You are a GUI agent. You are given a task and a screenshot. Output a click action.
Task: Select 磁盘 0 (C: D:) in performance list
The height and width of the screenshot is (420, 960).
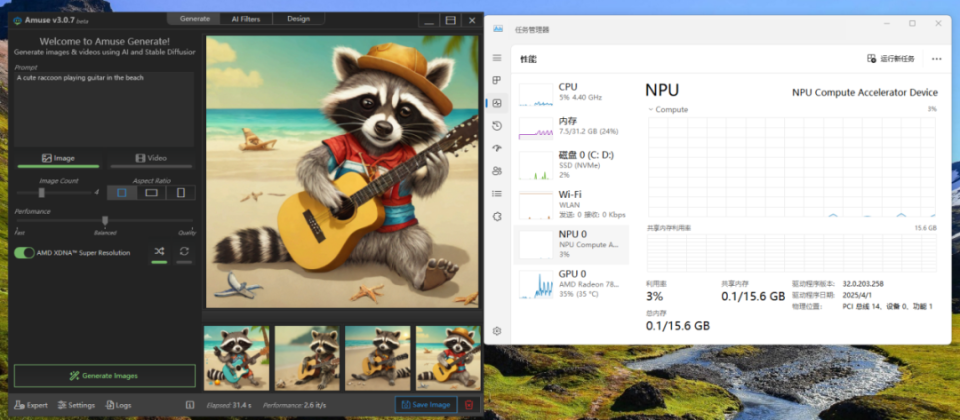coord(571,164)
